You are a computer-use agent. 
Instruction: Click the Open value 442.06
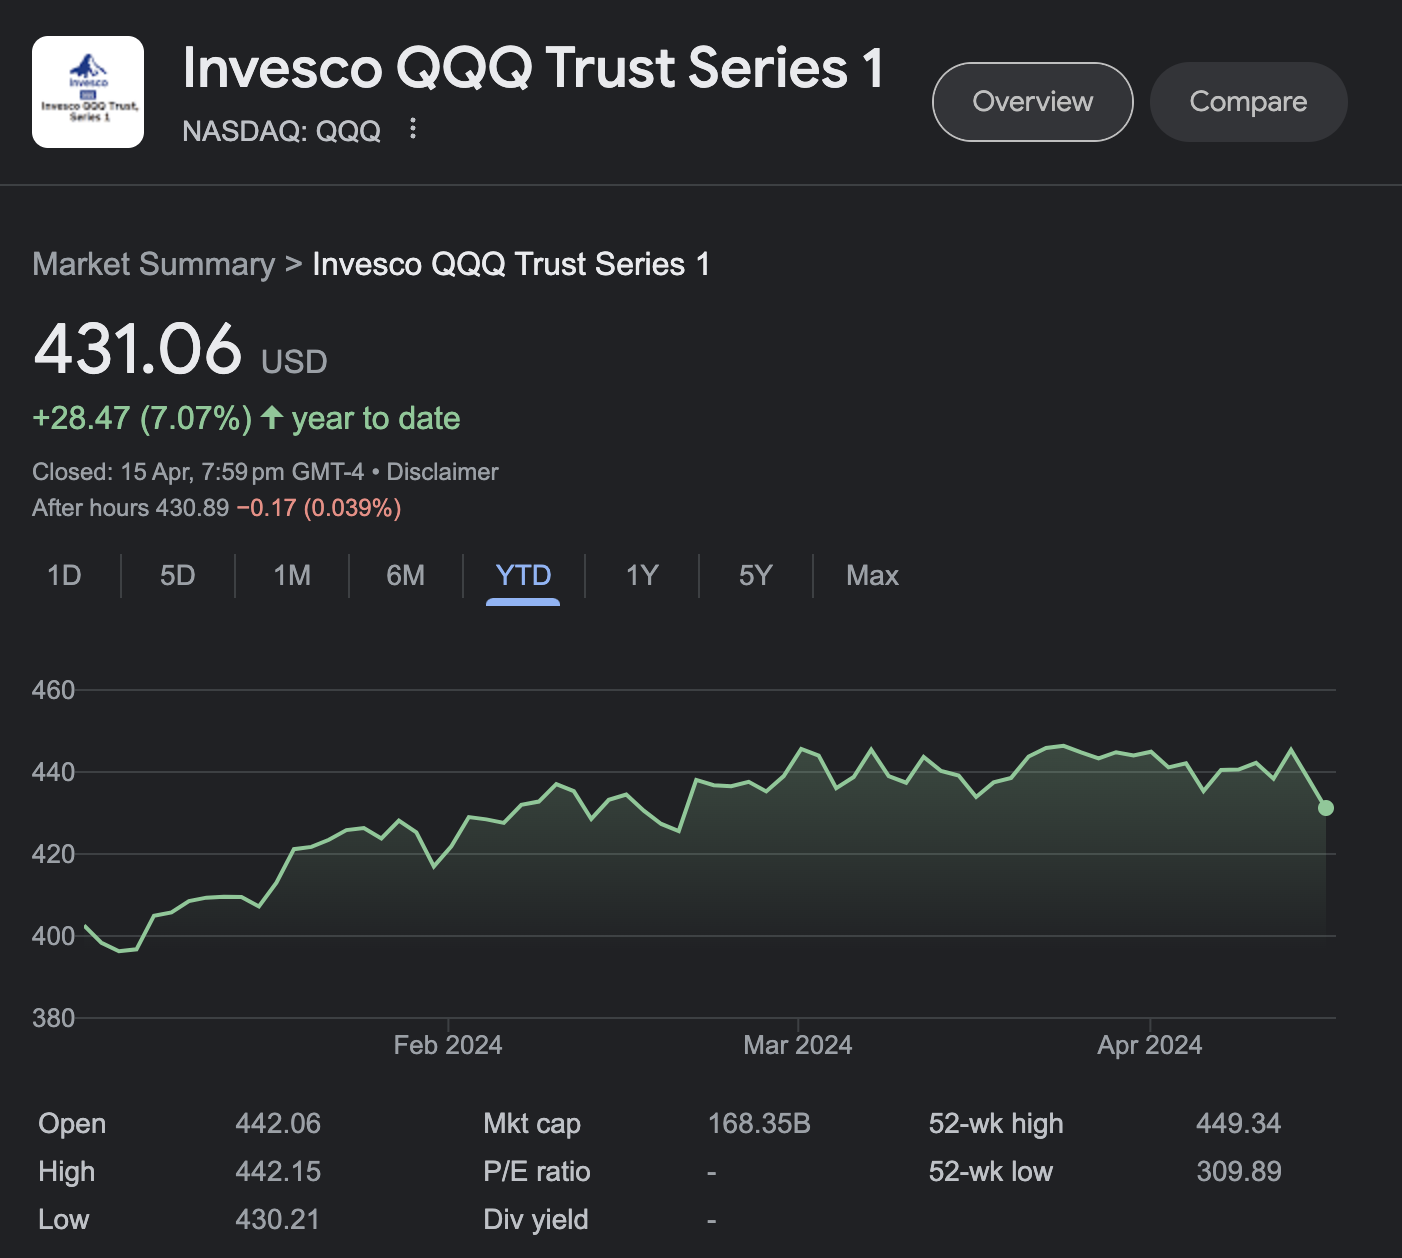click(x=278, y=1124)
